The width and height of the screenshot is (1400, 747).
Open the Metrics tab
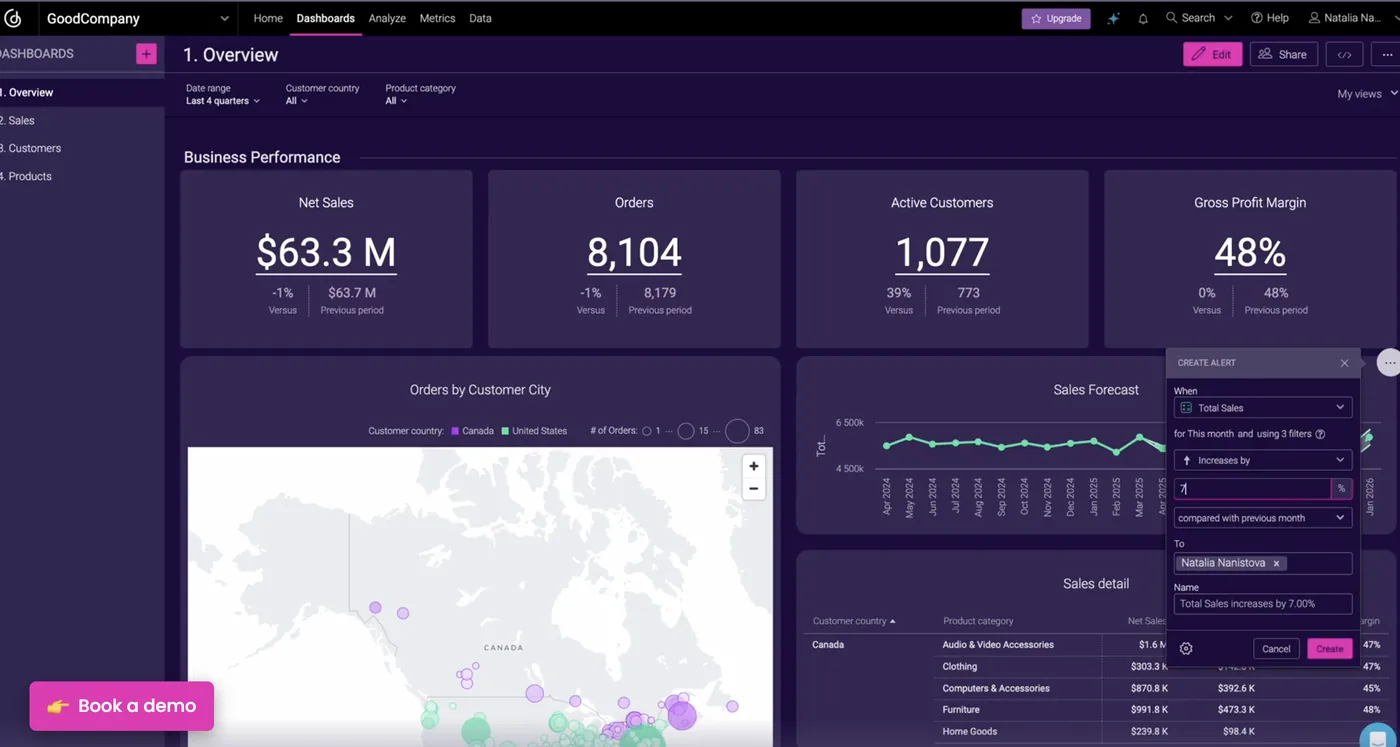(x=437, y=18)
